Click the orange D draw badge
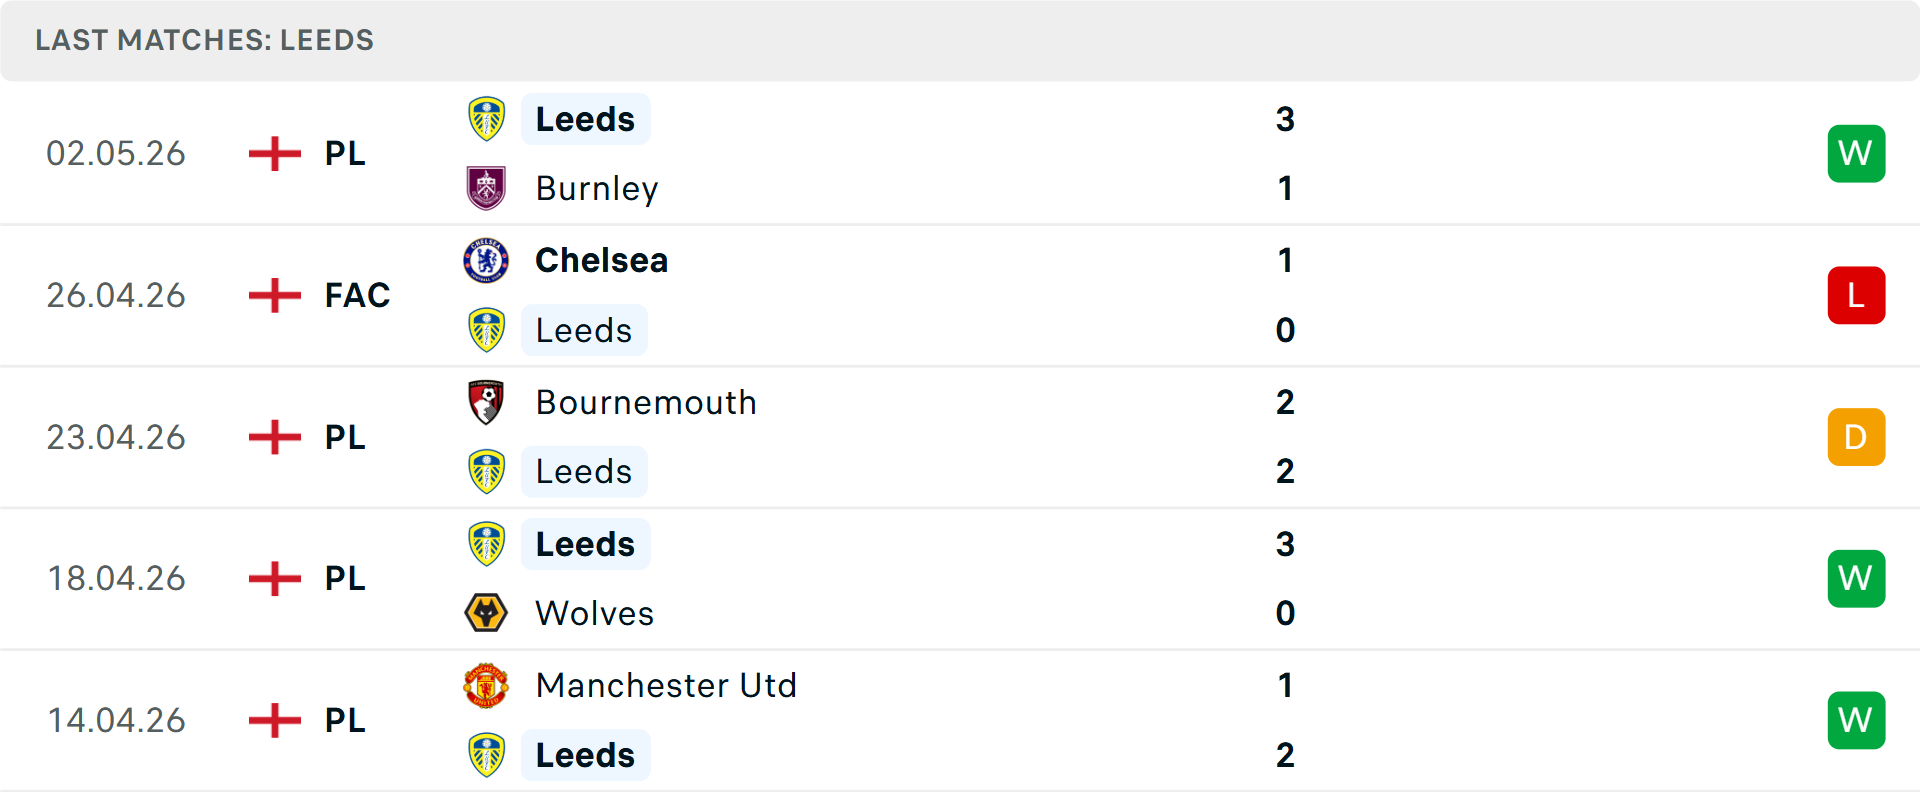The image size is (1920, 792). pyautogui.click(x=1856, y=437)
